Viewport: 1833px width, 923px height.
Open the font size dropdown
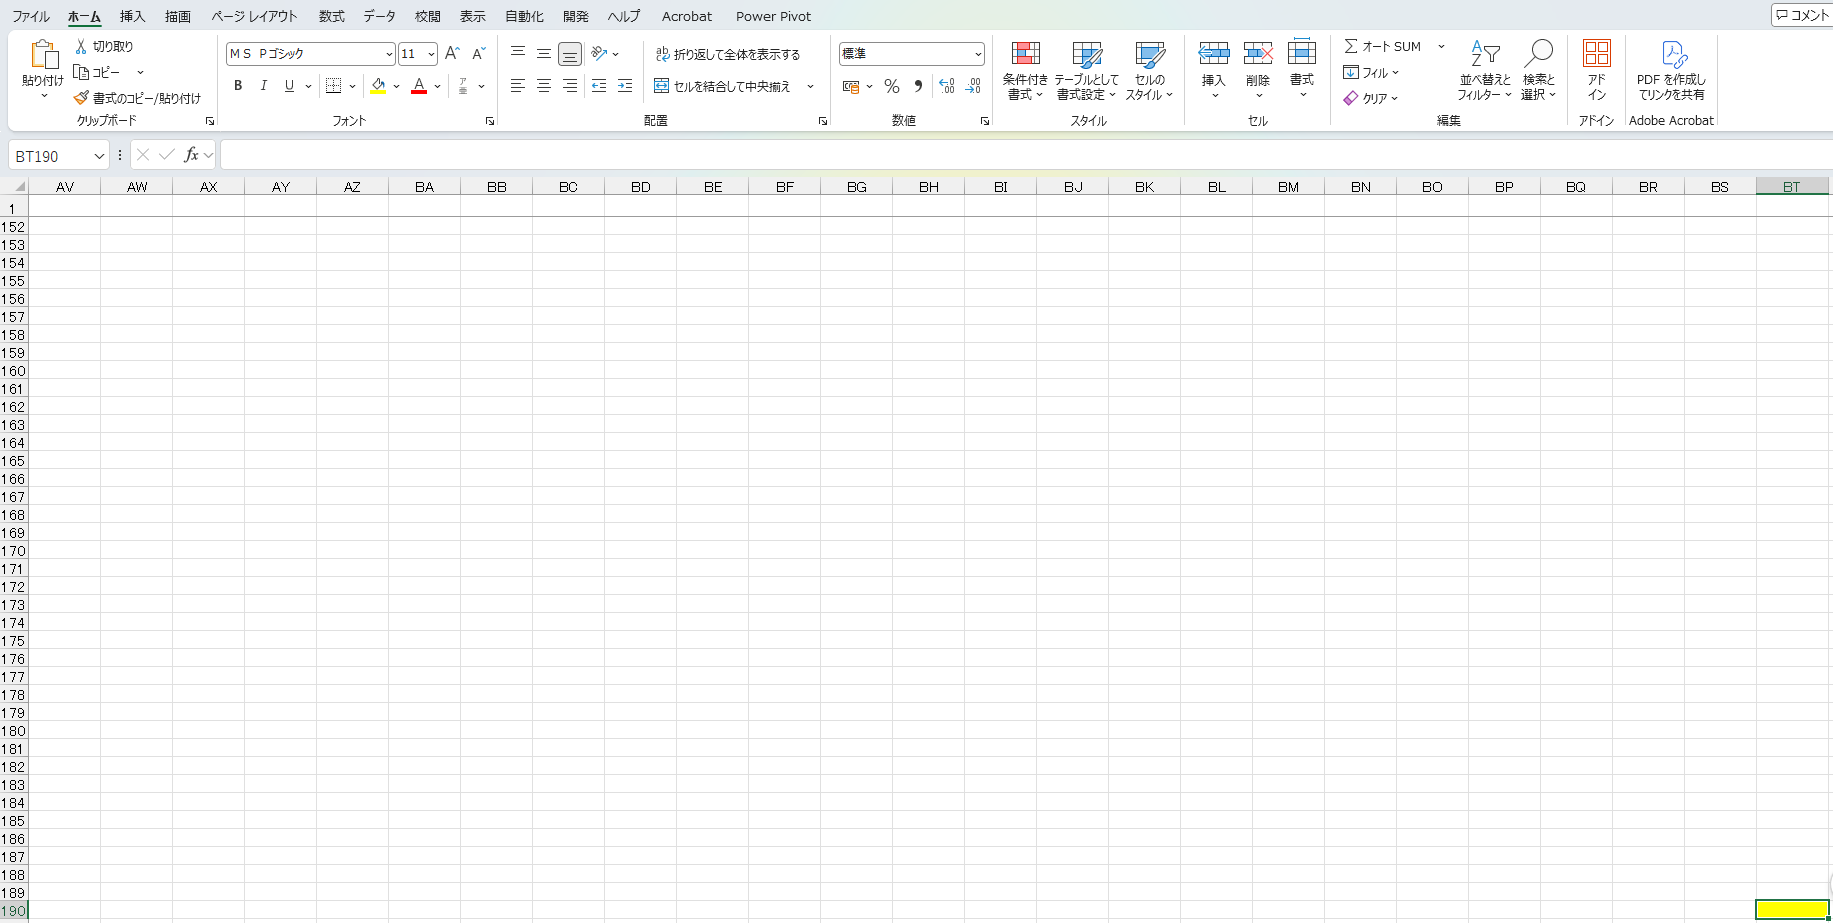[431, 54]
